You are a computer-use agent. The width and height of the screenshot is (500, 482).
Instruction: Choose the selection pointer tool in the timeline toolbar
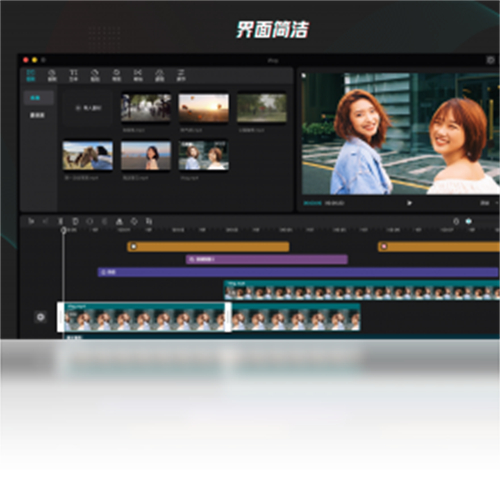(31, 221)
